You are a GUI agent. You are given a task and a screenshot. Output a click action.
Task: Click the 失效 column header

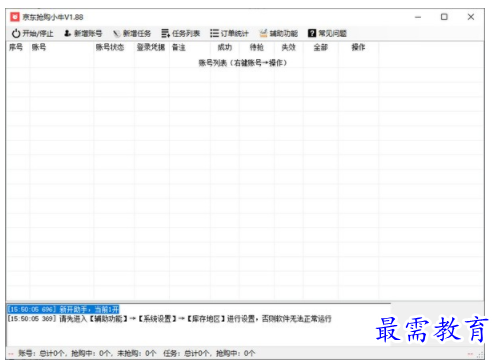point(289,47)
